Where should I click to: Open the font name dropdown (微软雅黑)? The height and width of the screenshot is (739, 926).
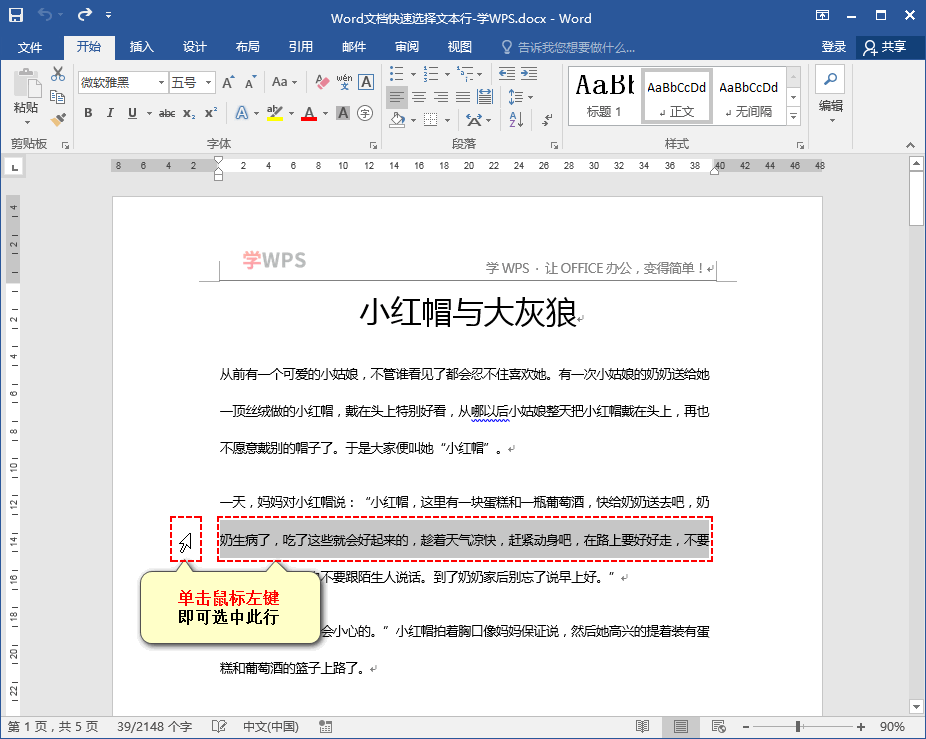coord(161,82)
